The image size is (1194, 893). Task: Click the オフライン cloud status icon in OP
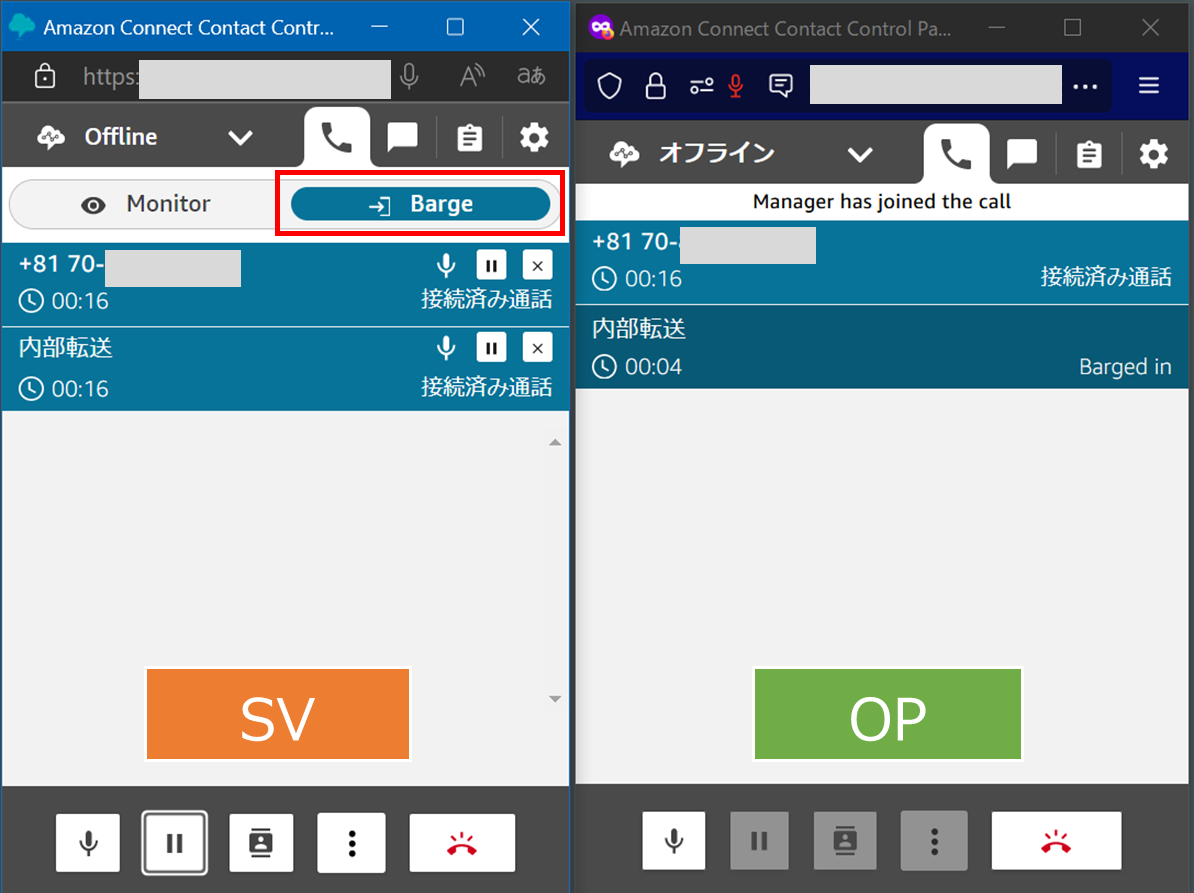tap(624, 154)
